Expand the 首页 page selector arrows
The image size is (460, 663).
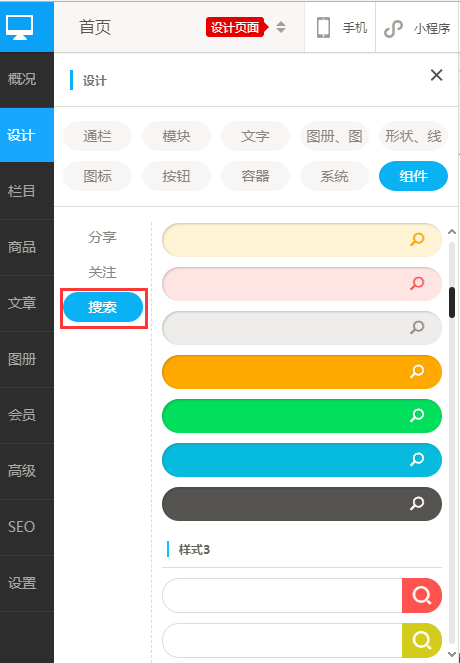click(281, 27)
